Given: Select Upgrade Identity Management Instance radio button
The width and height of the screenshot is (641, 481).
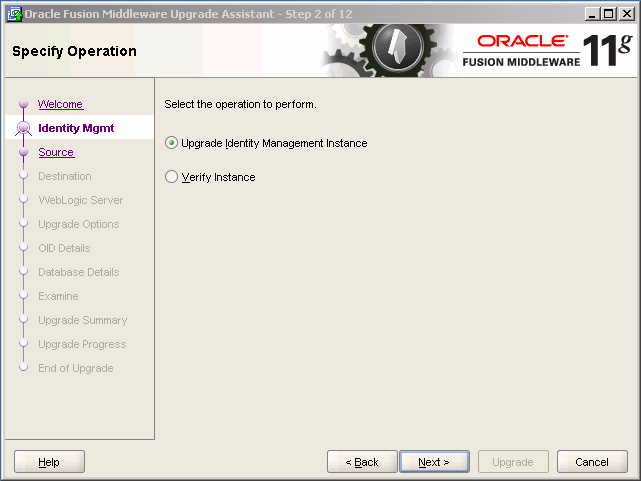Looking at the screenshot, I should pyautogui.click(x=171, y=143).
